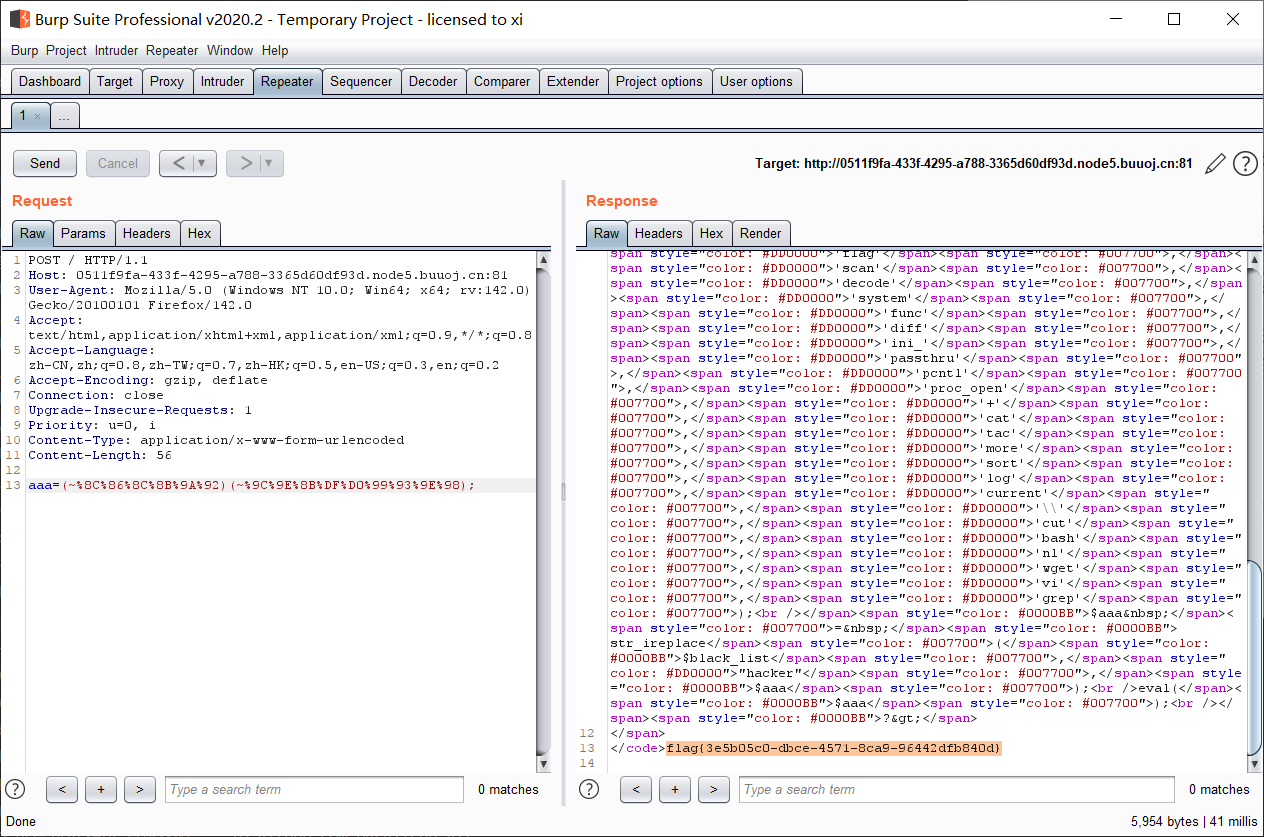Click plus button beside request search
This screenshot has height=837, width=1264.
(x=100, y=789)
